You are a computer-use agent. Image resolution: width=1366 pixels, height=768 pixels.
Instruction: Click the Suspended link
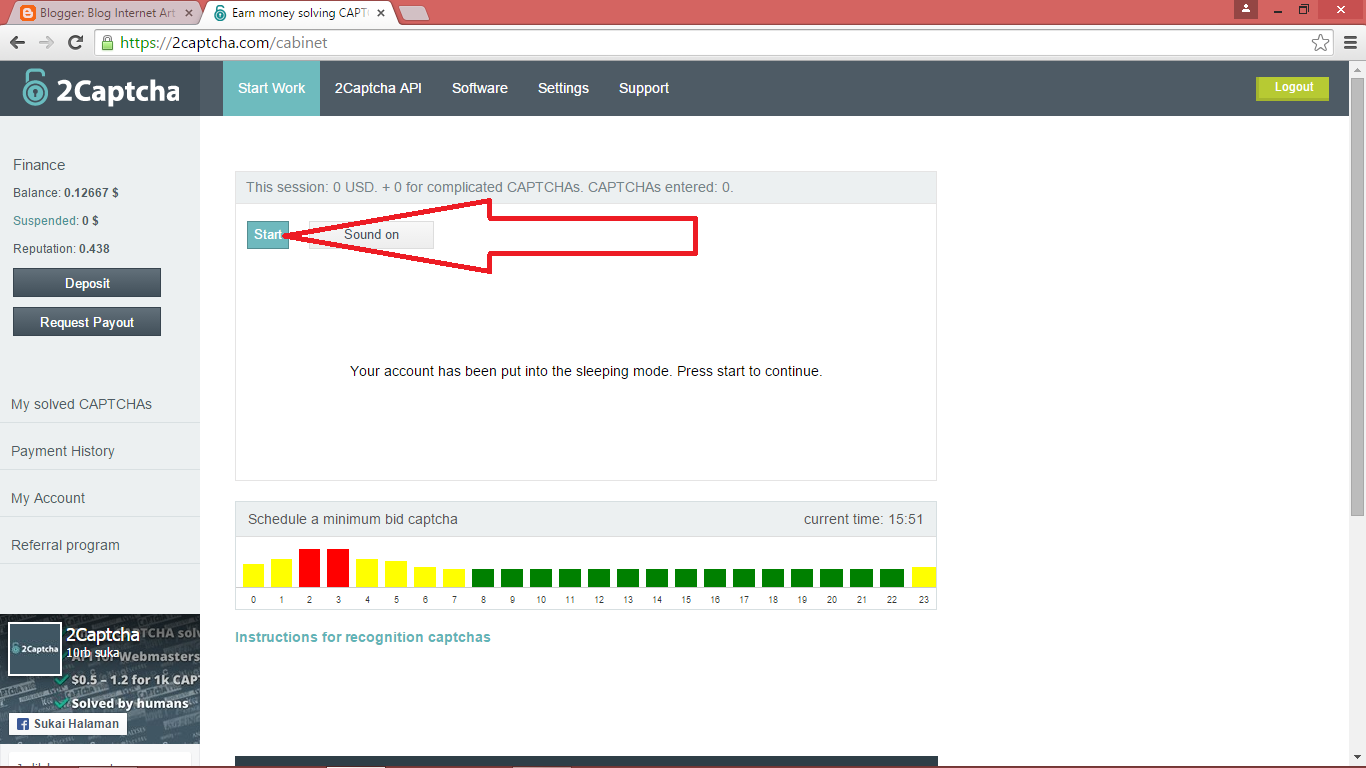(x=45, y=221)
